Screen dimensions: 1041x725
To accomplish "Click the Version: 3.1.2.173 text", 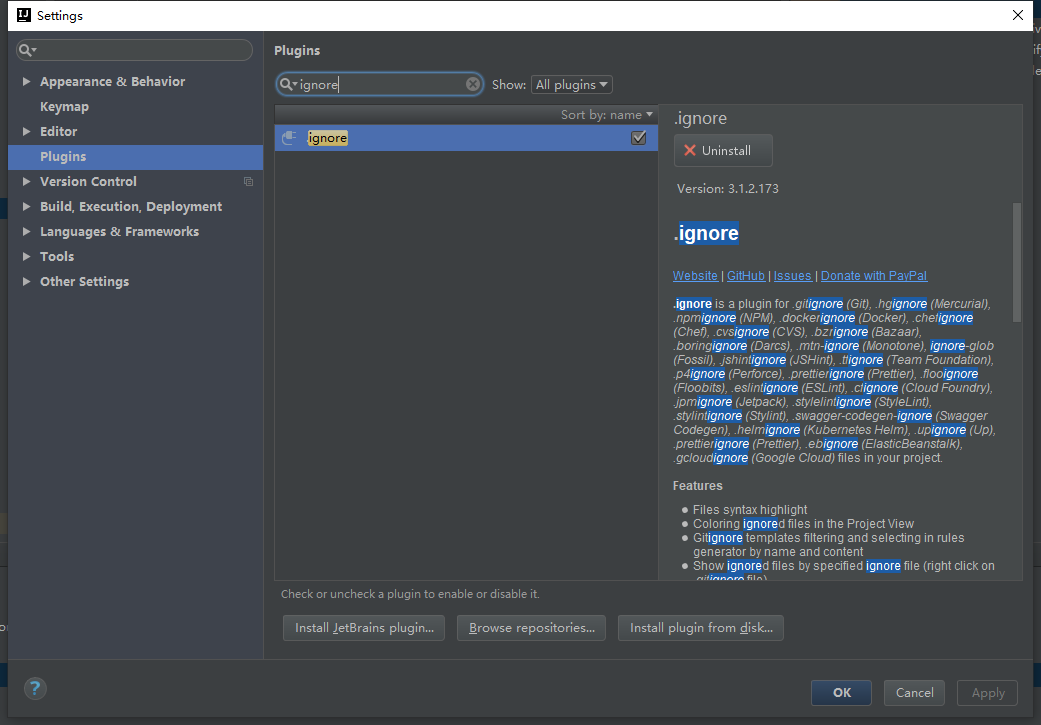I will click(728, 189).
